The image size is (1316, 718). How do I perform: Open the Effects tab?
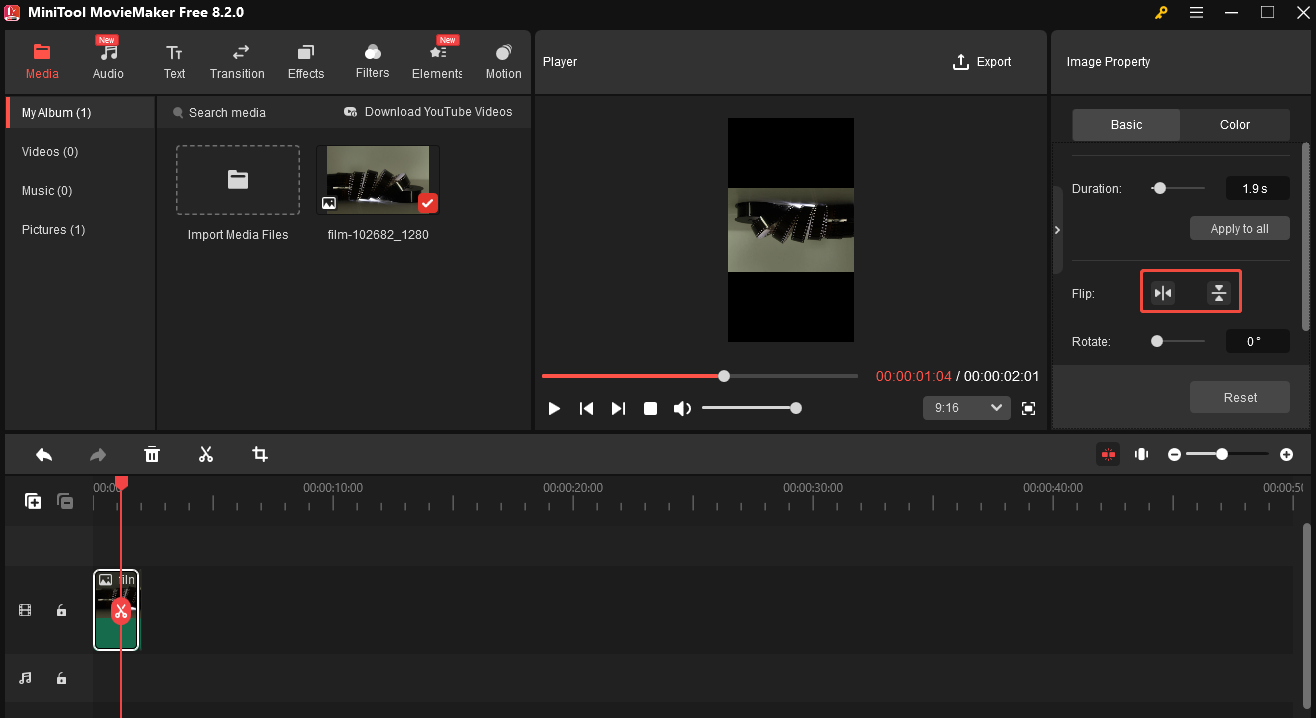(306, 61)
